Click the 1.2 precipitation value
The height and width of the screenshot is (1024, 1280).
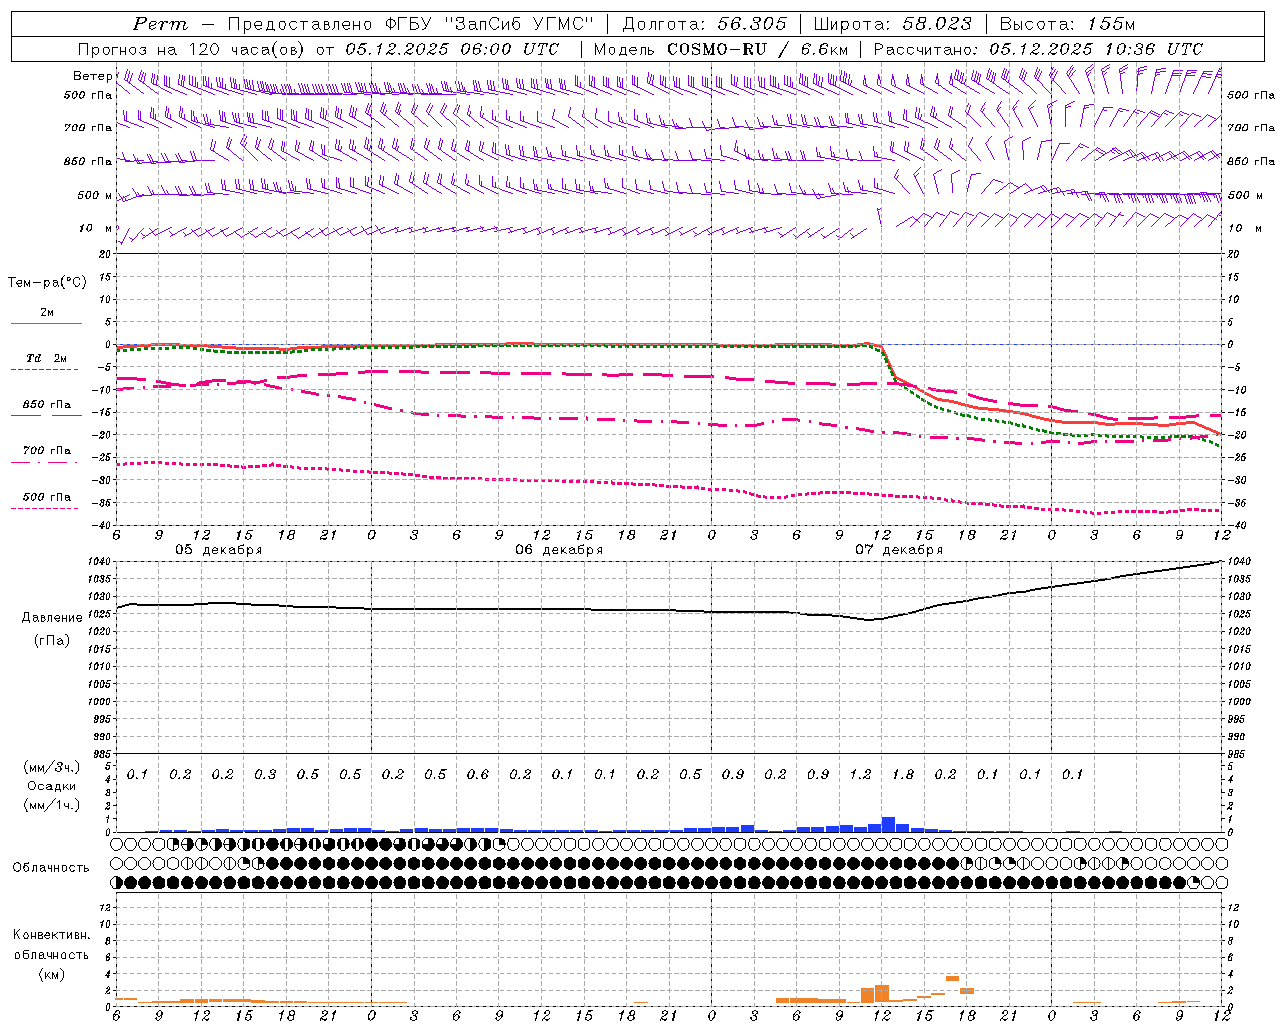(x=860, y=775)
